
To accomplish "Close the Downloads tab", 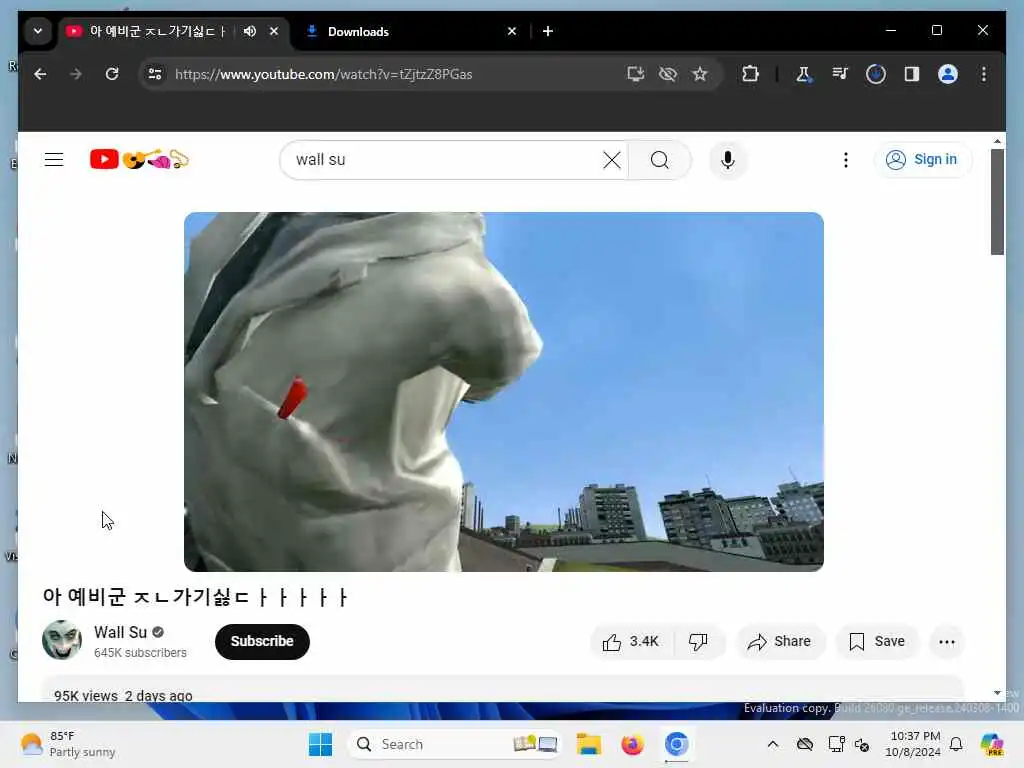I will (x=512, y=31).
